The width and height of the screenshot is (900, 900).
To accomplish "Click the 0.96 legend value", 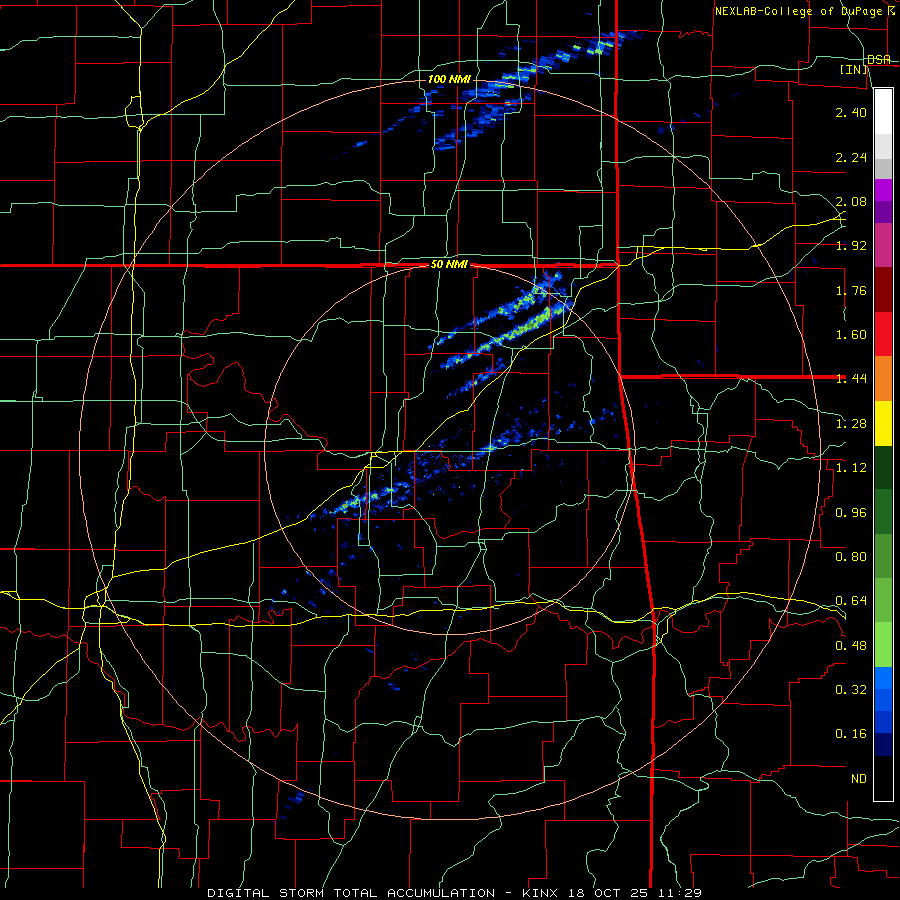I will point(851,513).
